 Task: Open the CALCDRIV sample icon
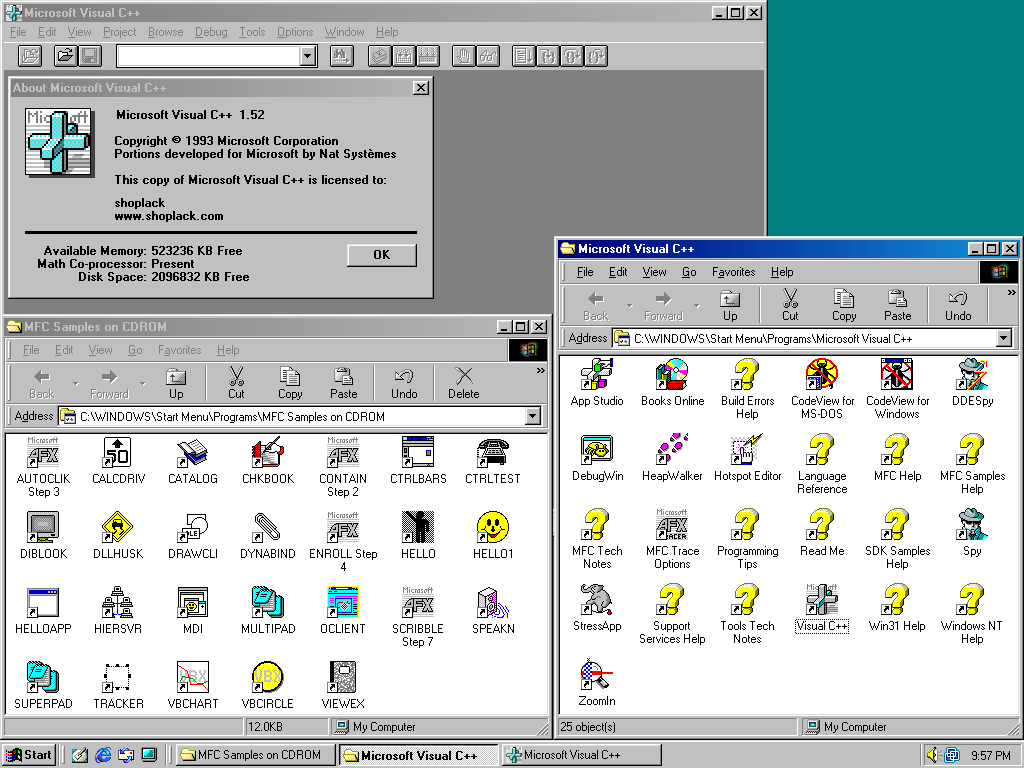[x=118, y=451]
